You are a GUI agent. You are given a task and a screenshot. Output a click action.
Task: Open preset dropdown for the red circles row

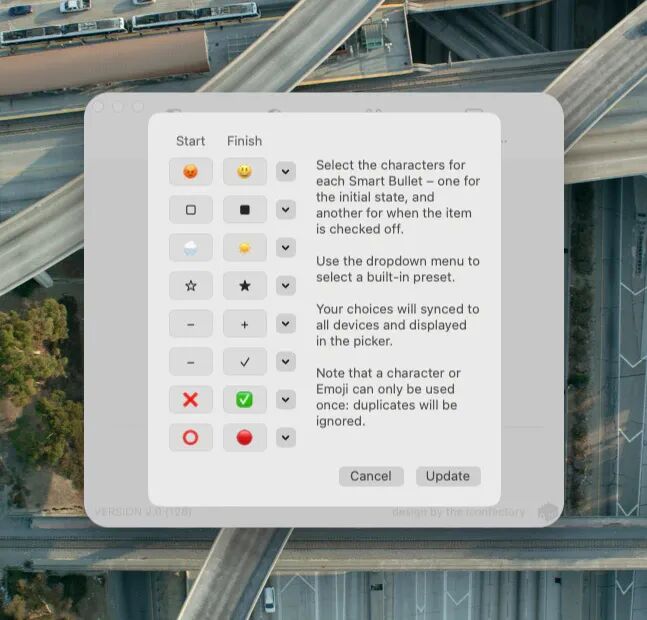286,438
